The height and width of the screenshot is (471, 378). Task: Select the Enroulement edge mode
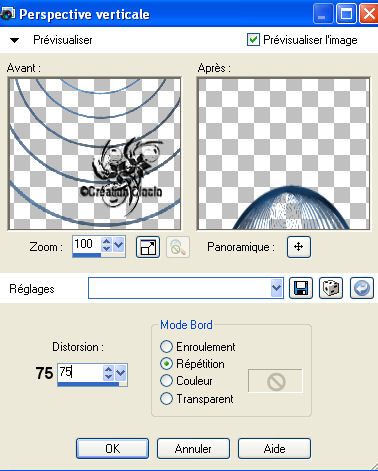[166, 347]
